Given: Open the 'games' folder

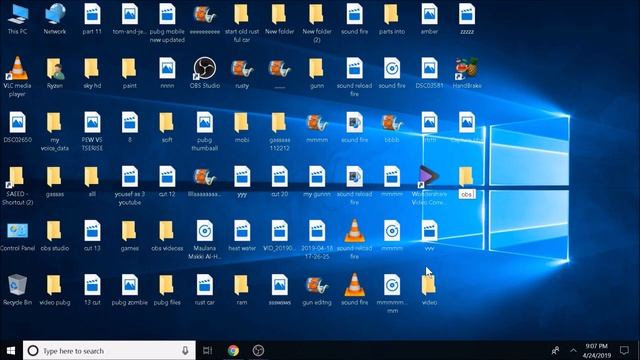Looking at the screenshot, I should click(129, 236).
